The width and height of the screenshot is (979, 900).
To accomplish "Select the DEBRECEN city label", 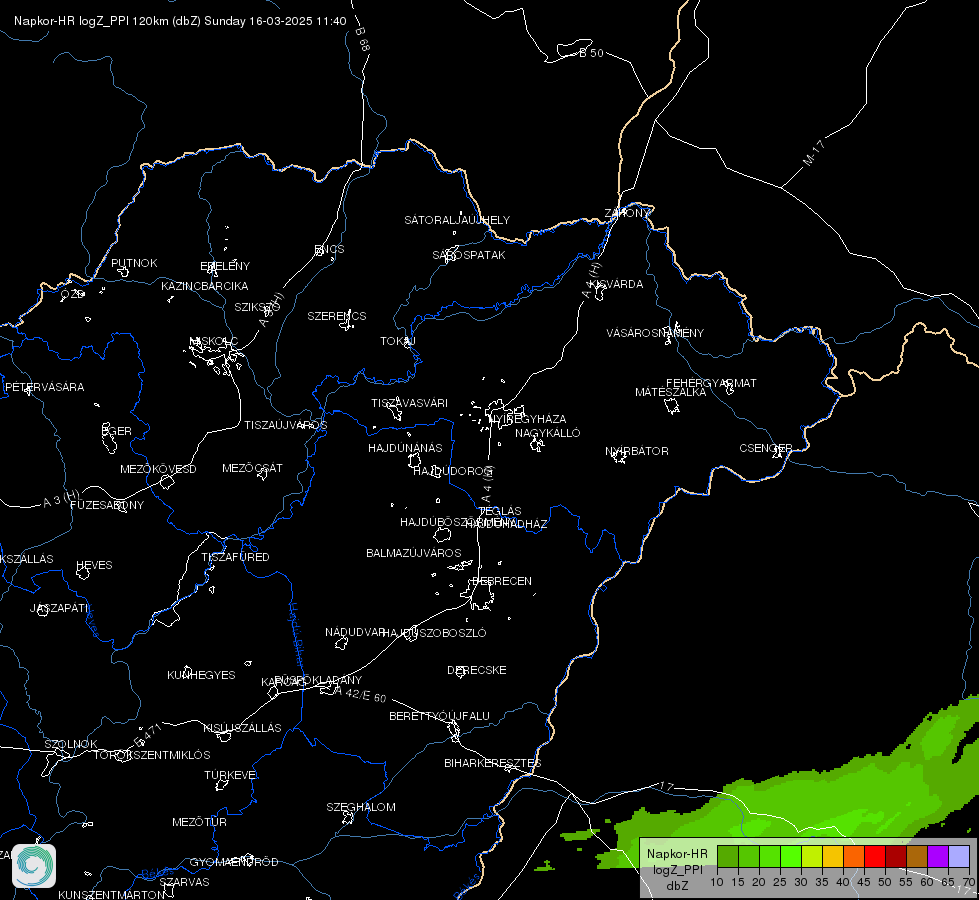I will [x=502, y=581].
